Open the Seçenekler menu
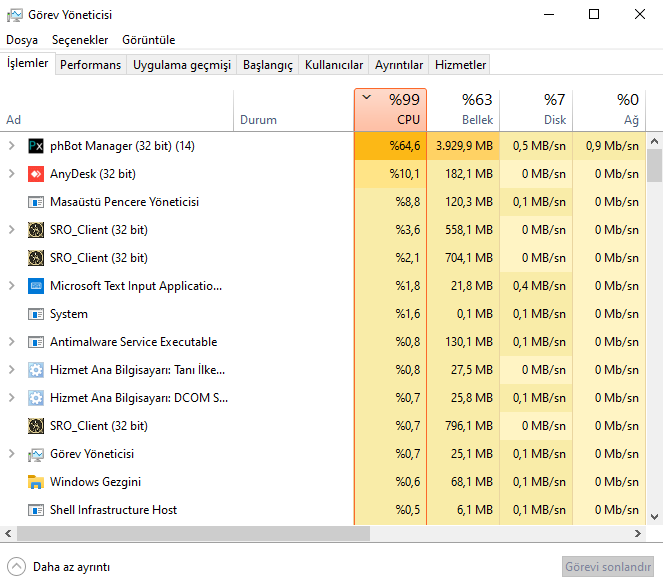Image resolution: width=663 pixels, height=587 pixels. pos(80,40)
